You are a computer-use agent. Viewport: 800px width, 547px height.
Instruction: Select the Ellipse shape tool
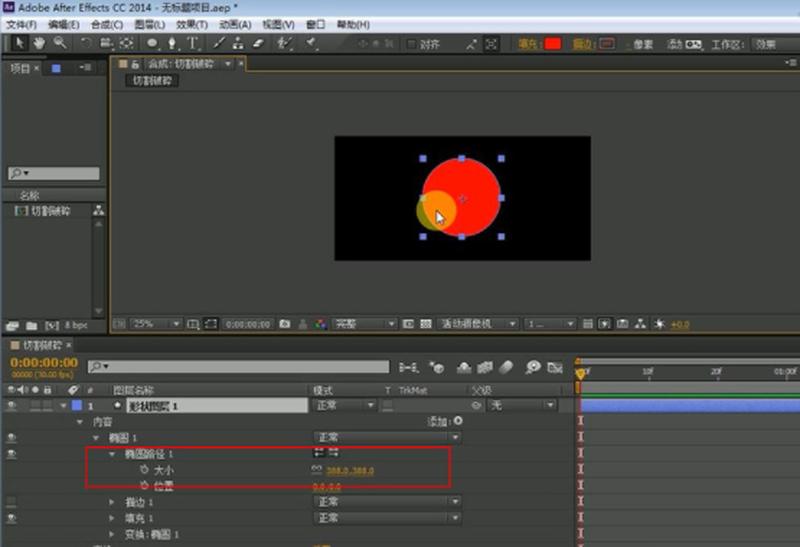(x=152, y=43)
